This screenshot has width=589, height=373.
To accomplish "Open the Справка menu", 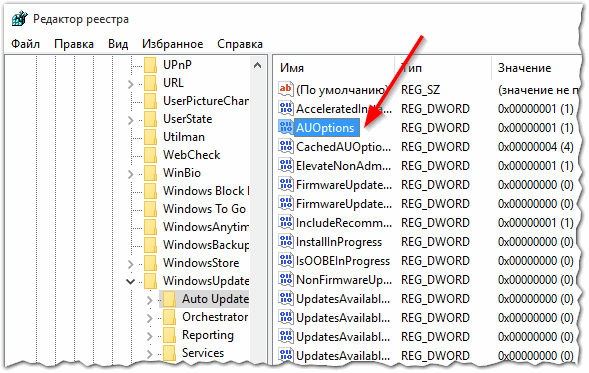I will coord(240,44).
